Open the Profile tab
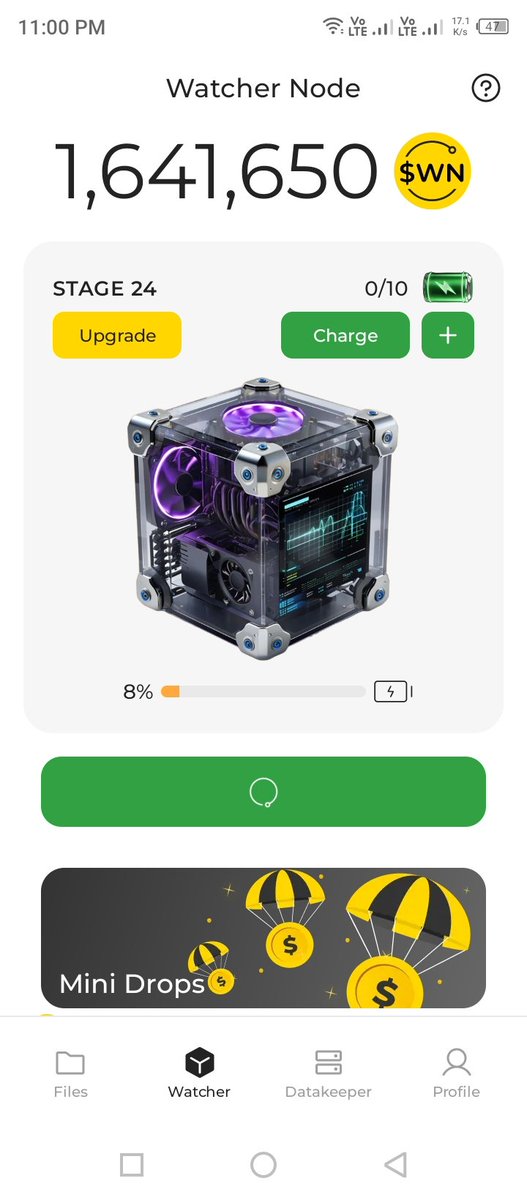 pos(456,1073)
